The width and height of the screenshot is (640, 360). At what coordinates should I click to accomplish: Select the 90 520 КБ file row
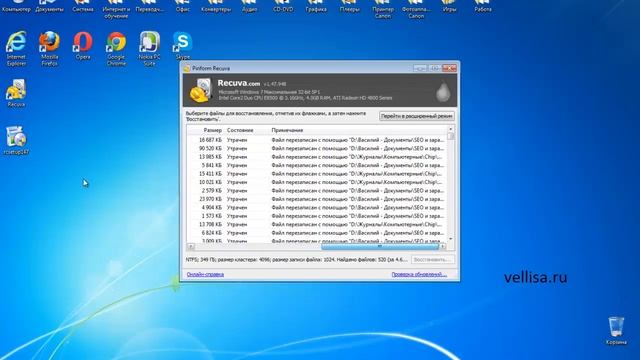[x=317, y=149]
